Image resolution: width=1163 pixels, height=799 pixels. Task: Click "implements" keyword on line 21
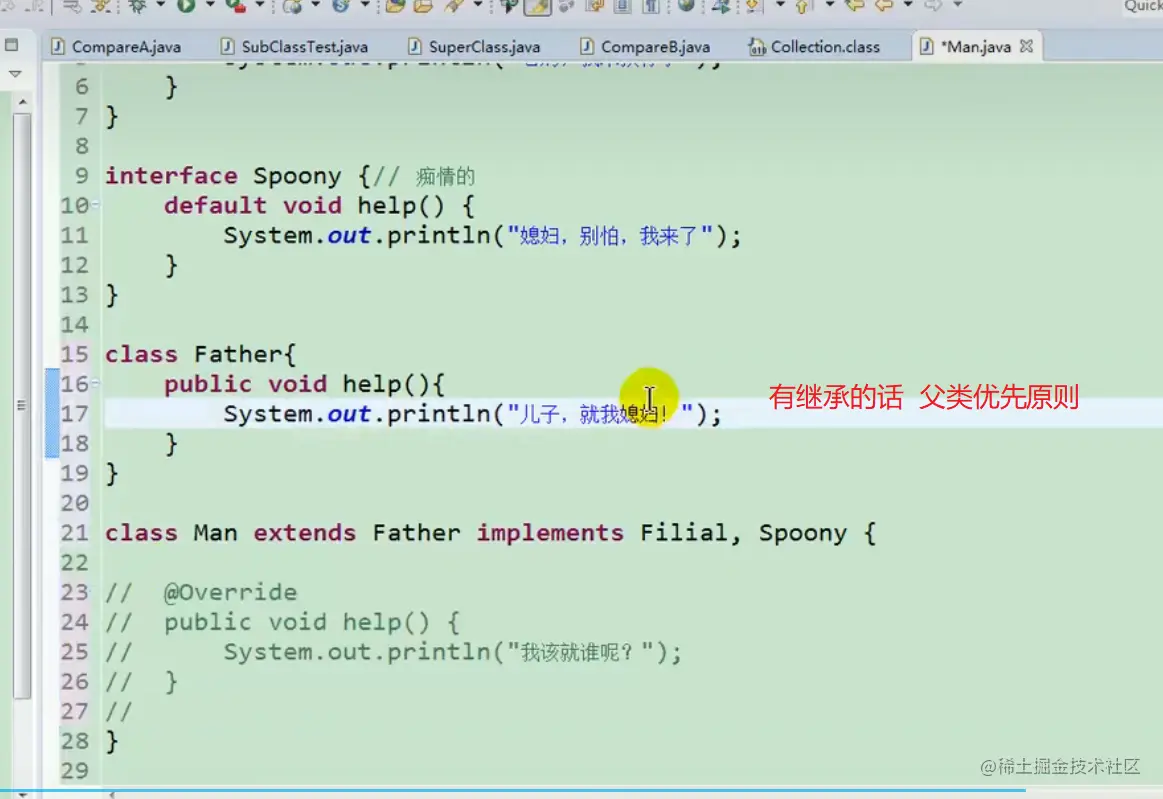click(x=550, y=533)
